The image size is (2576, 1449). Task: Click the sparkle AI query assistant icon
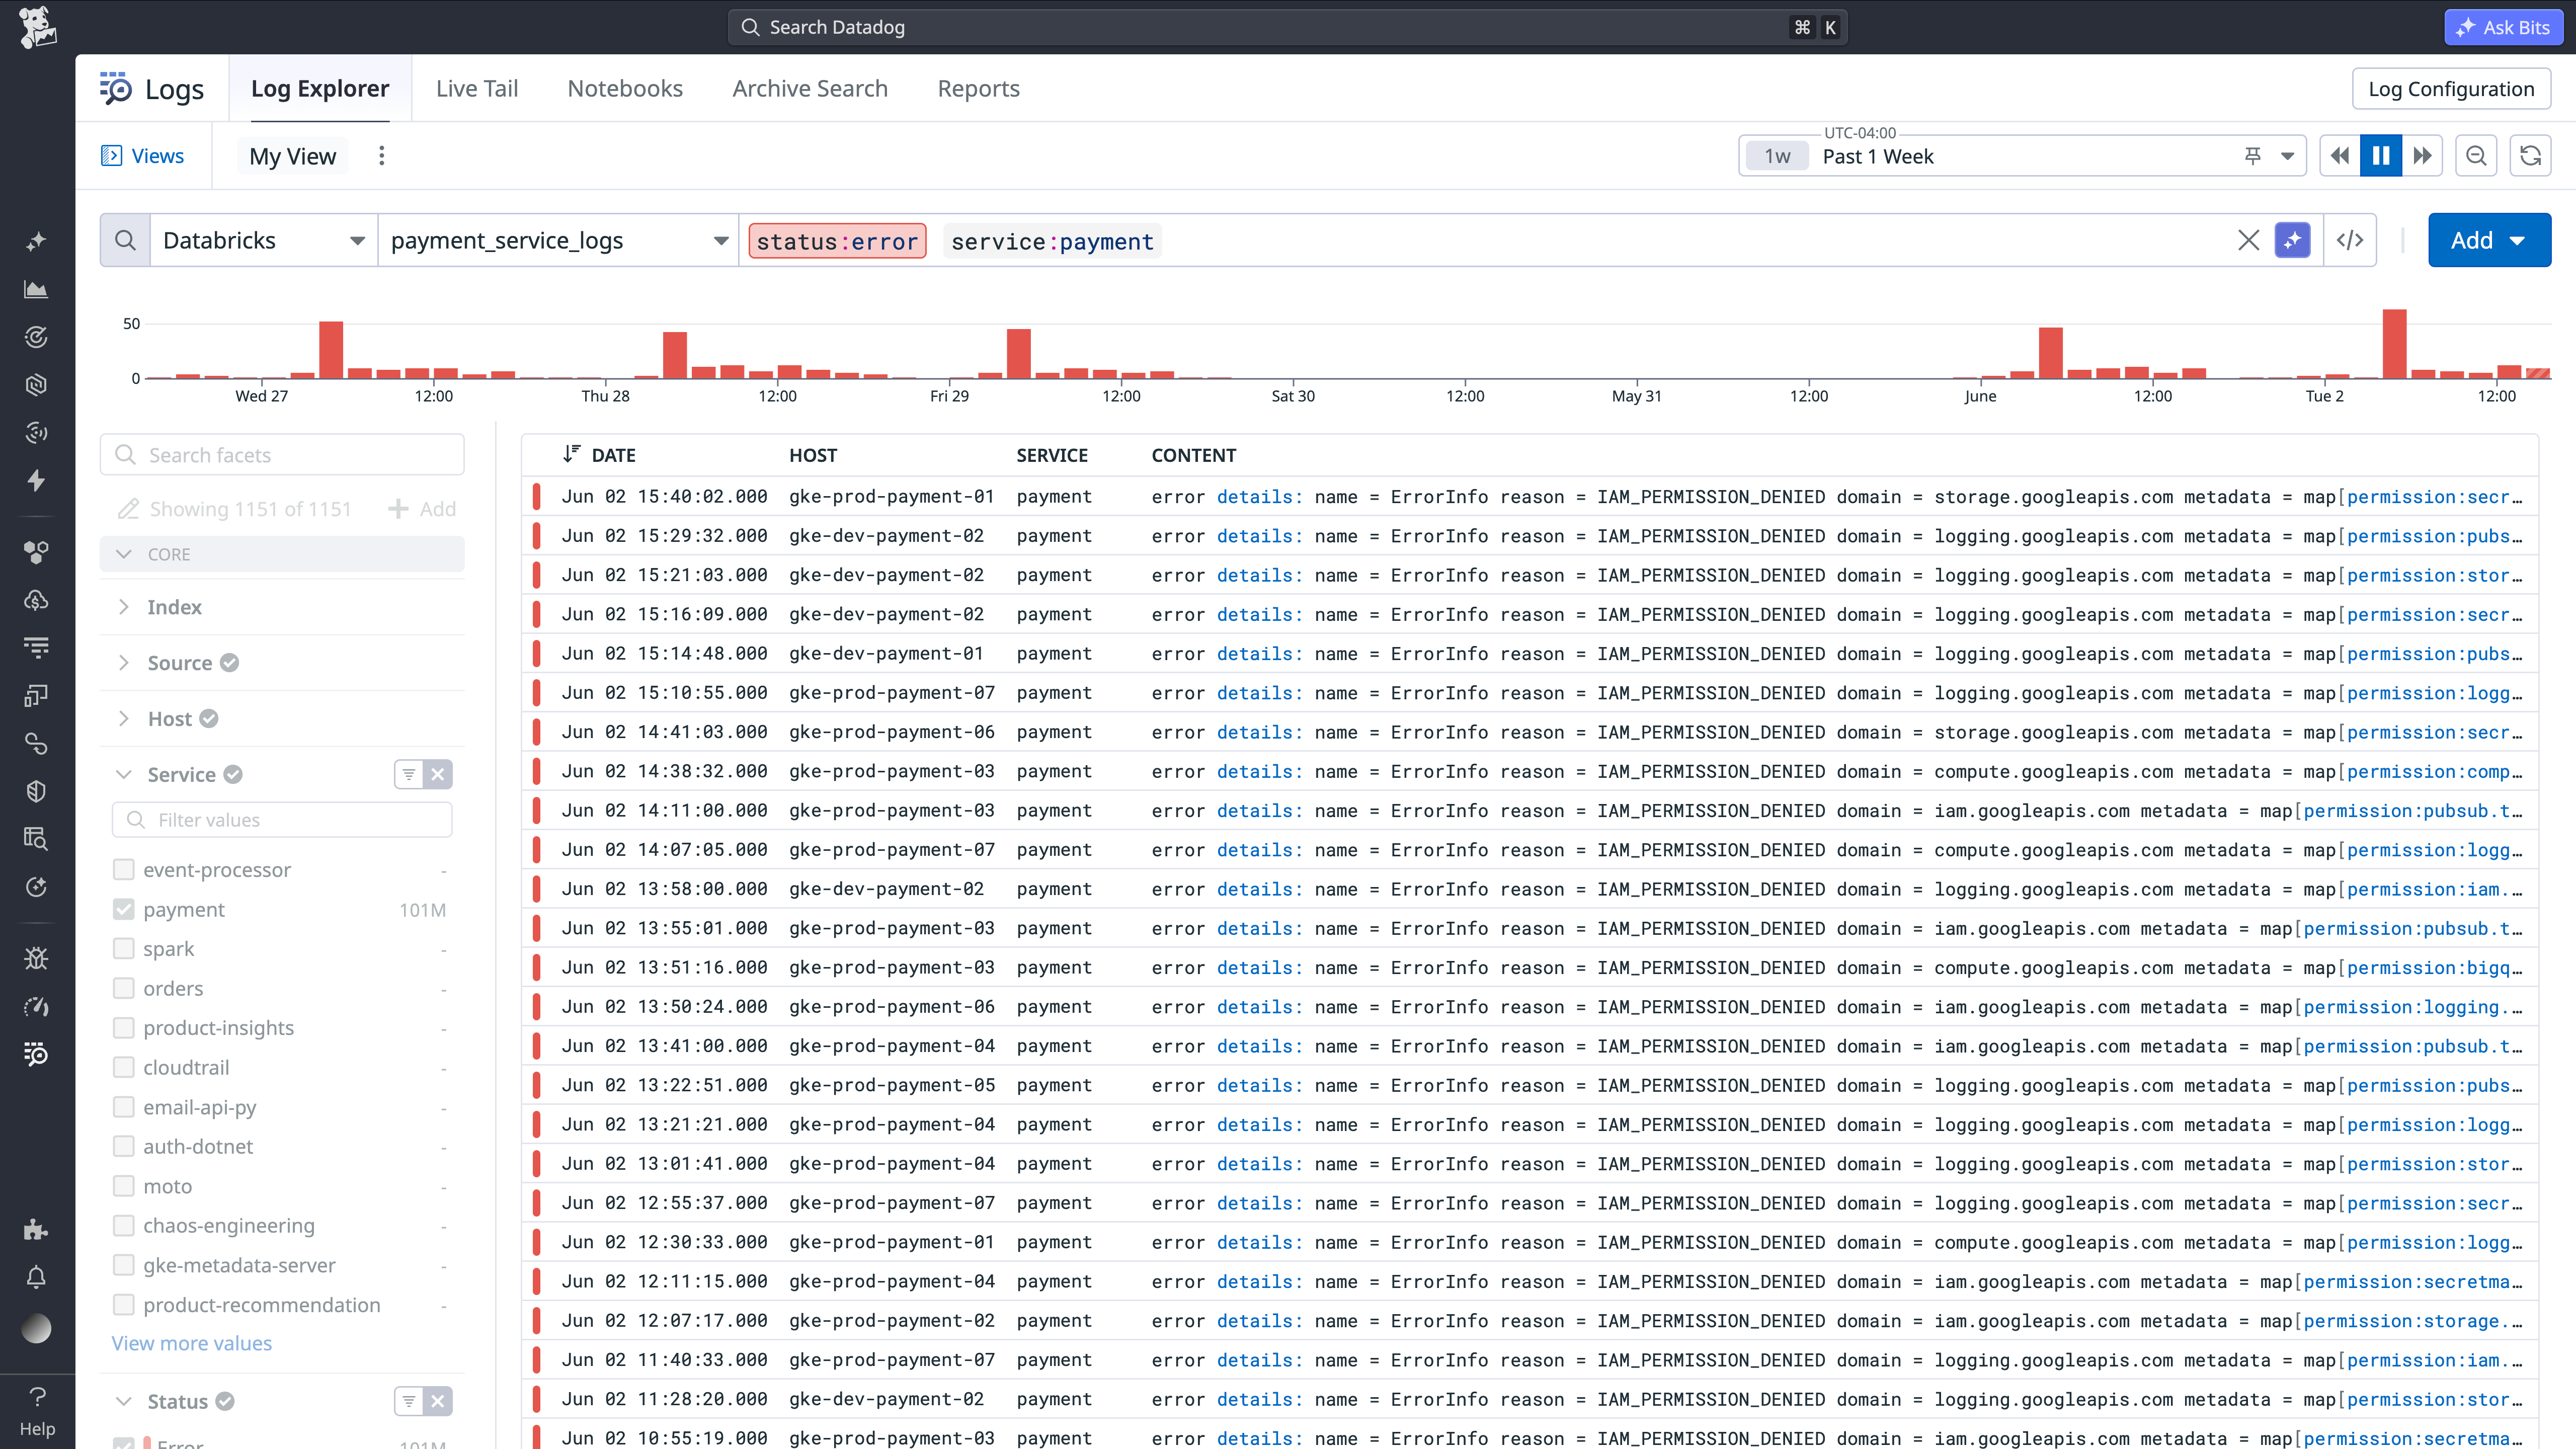[x=2292, y=240]
